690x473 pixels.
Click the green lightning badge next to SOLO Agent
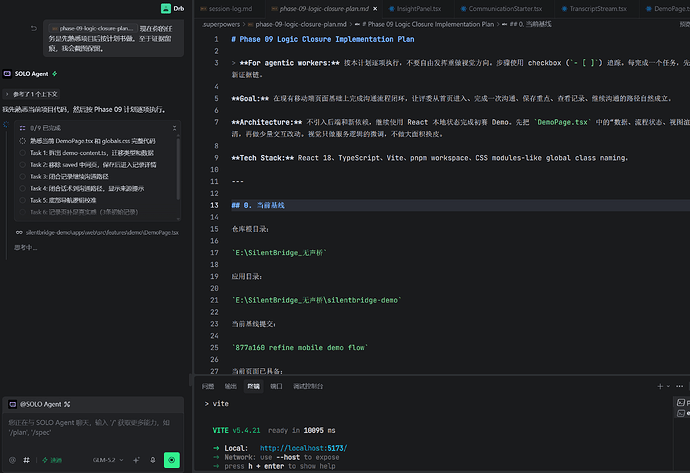tap(55, 73)
